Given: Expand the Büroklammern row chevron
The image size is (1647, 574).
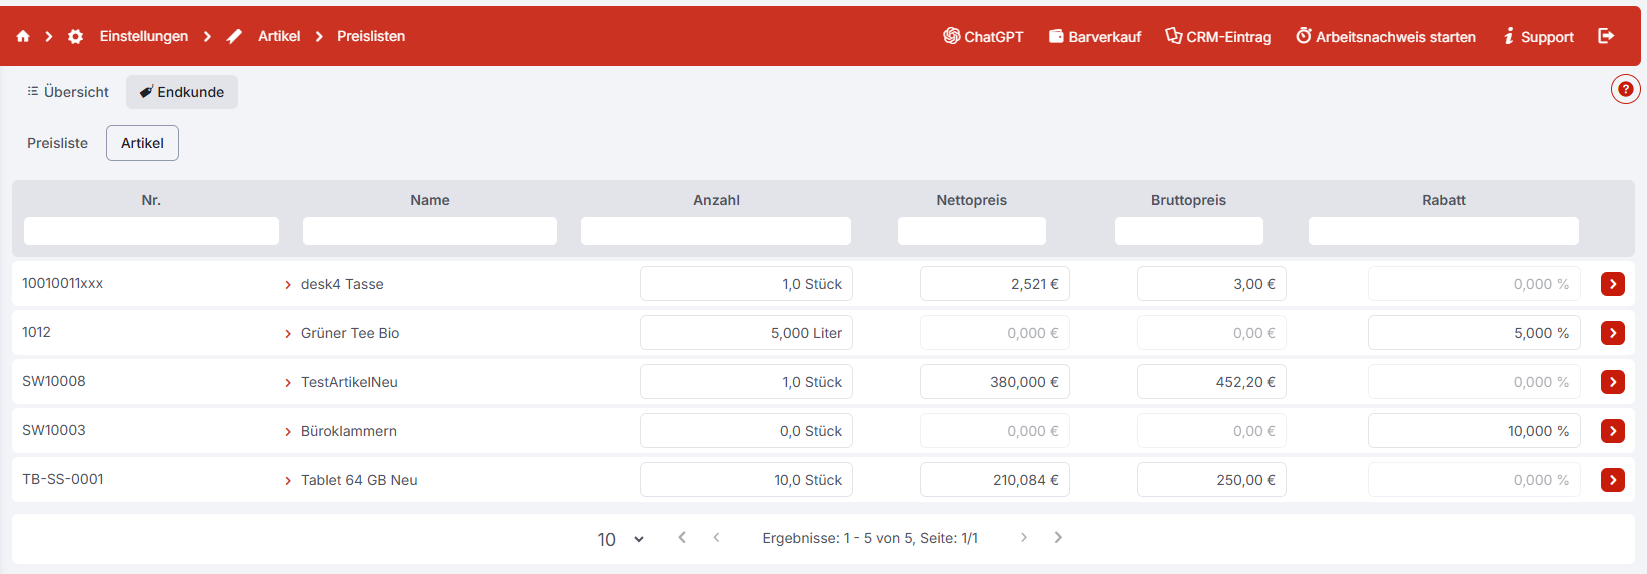Looking at the screenshot, I should tap(288, 432).
